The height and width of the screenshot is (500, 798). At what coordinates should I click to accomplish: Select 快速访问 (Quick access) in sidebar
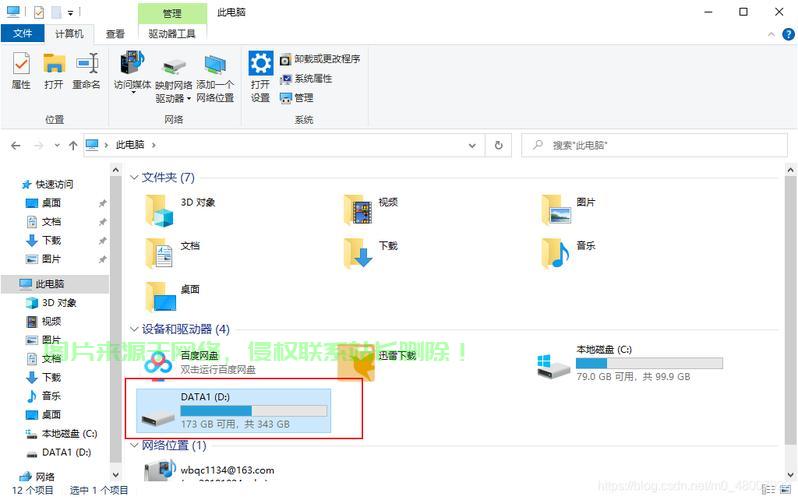coord(54,184)
